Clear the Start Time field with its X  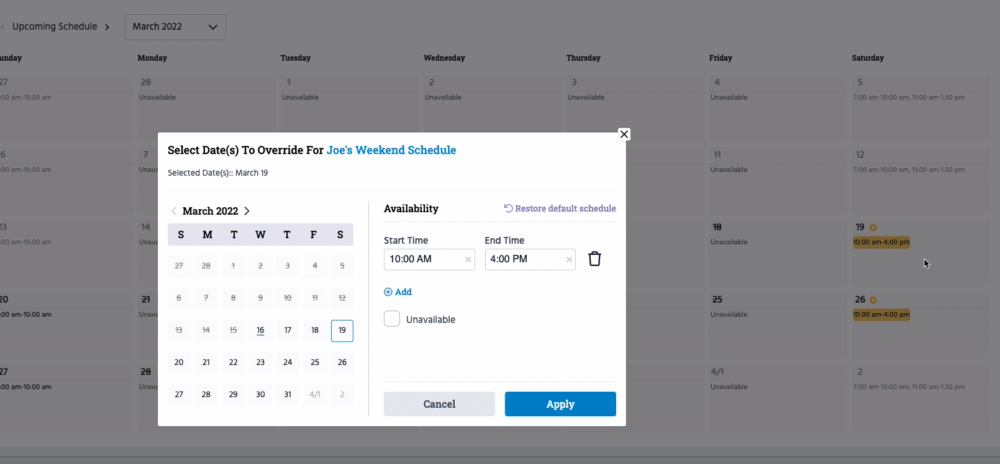[468, 260]
